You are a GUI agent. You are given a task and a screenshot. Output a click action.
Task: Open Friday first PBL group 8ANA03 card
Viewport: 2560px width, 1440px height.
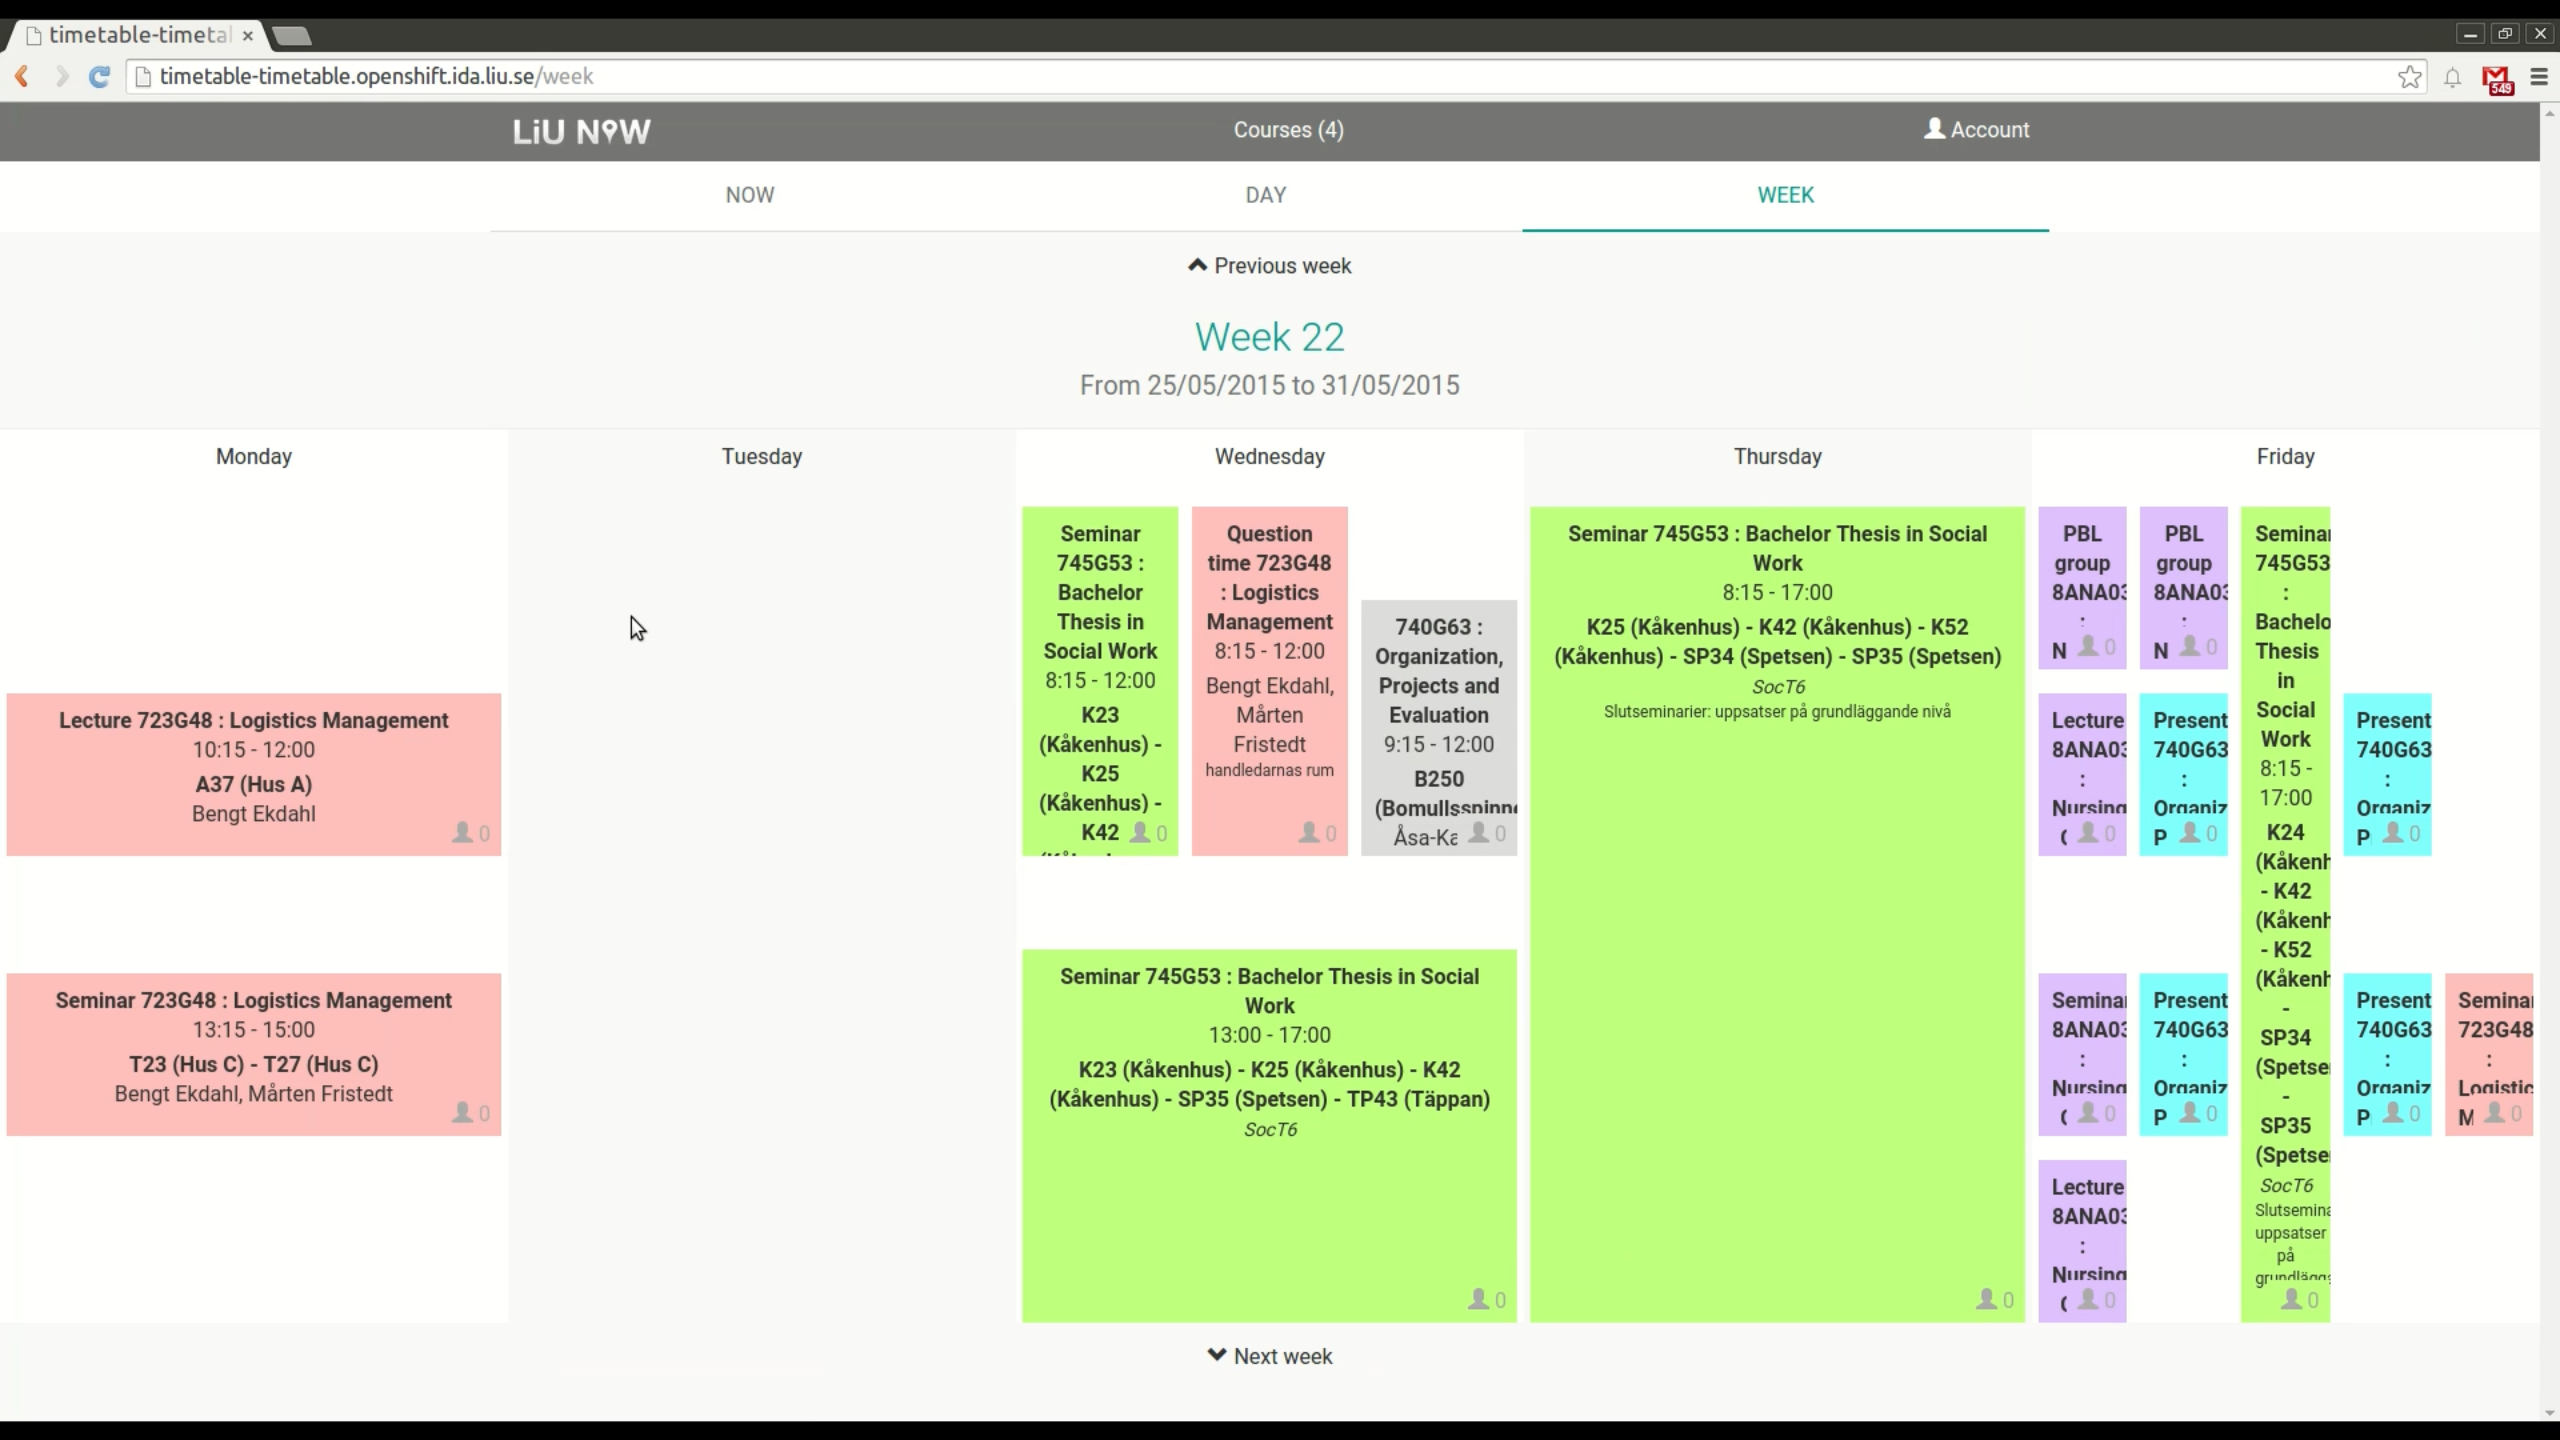2082,588
